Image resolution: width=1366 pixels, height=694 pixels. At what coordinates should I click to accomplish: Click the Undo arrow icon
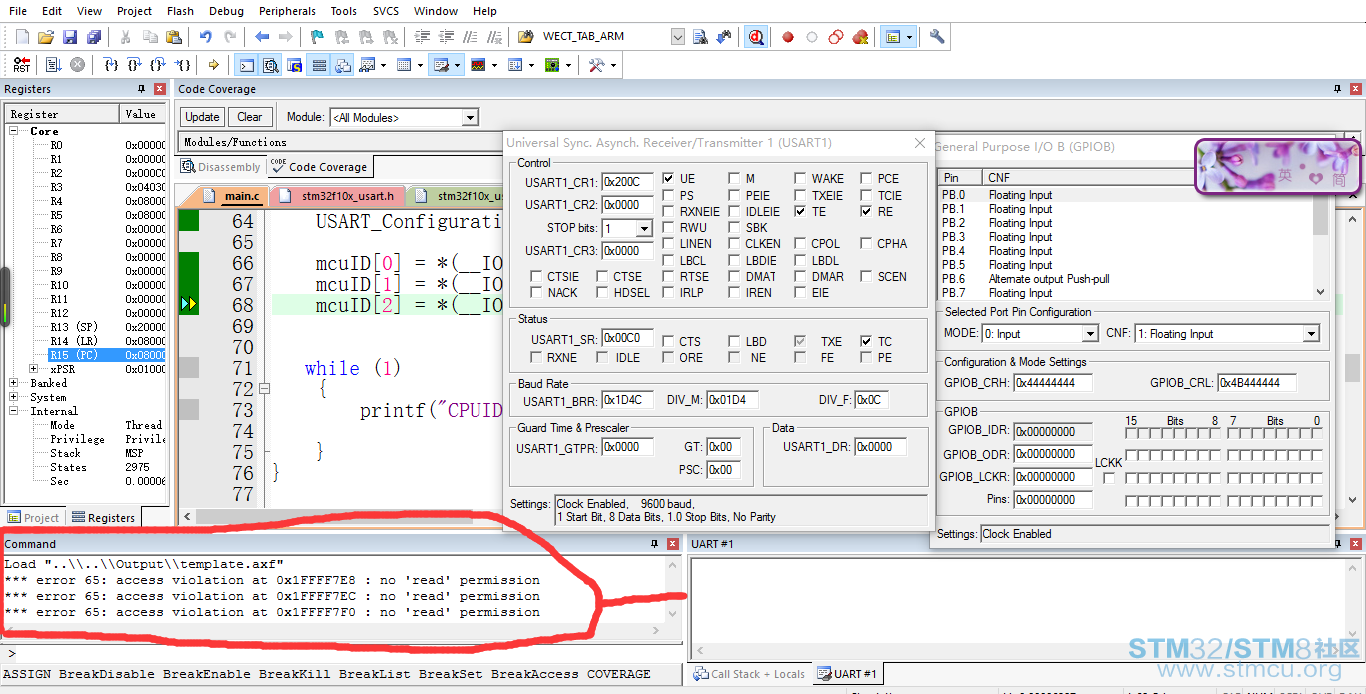tap(205, 37)
